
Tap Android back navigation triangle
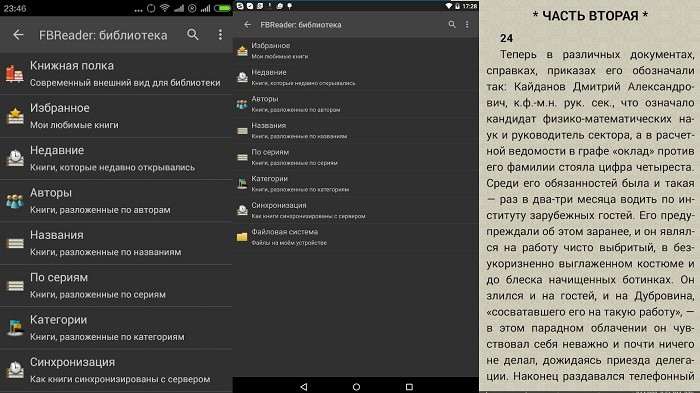point(304,386)
